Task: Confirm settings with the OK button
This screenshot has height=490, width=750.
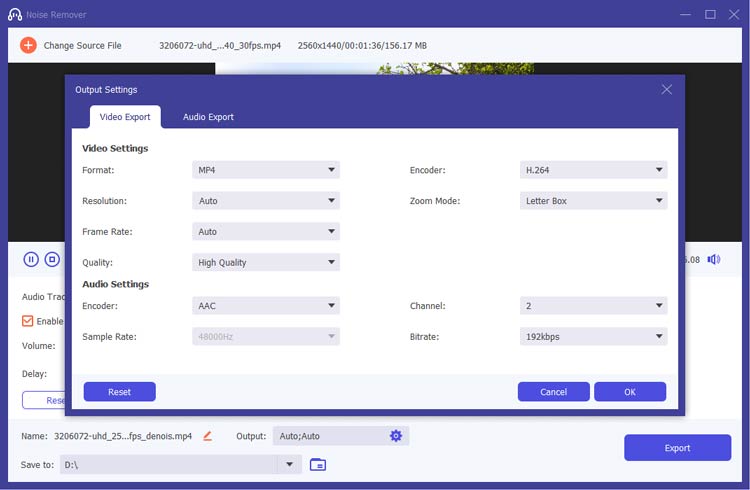Action: [x=630, y=392]
